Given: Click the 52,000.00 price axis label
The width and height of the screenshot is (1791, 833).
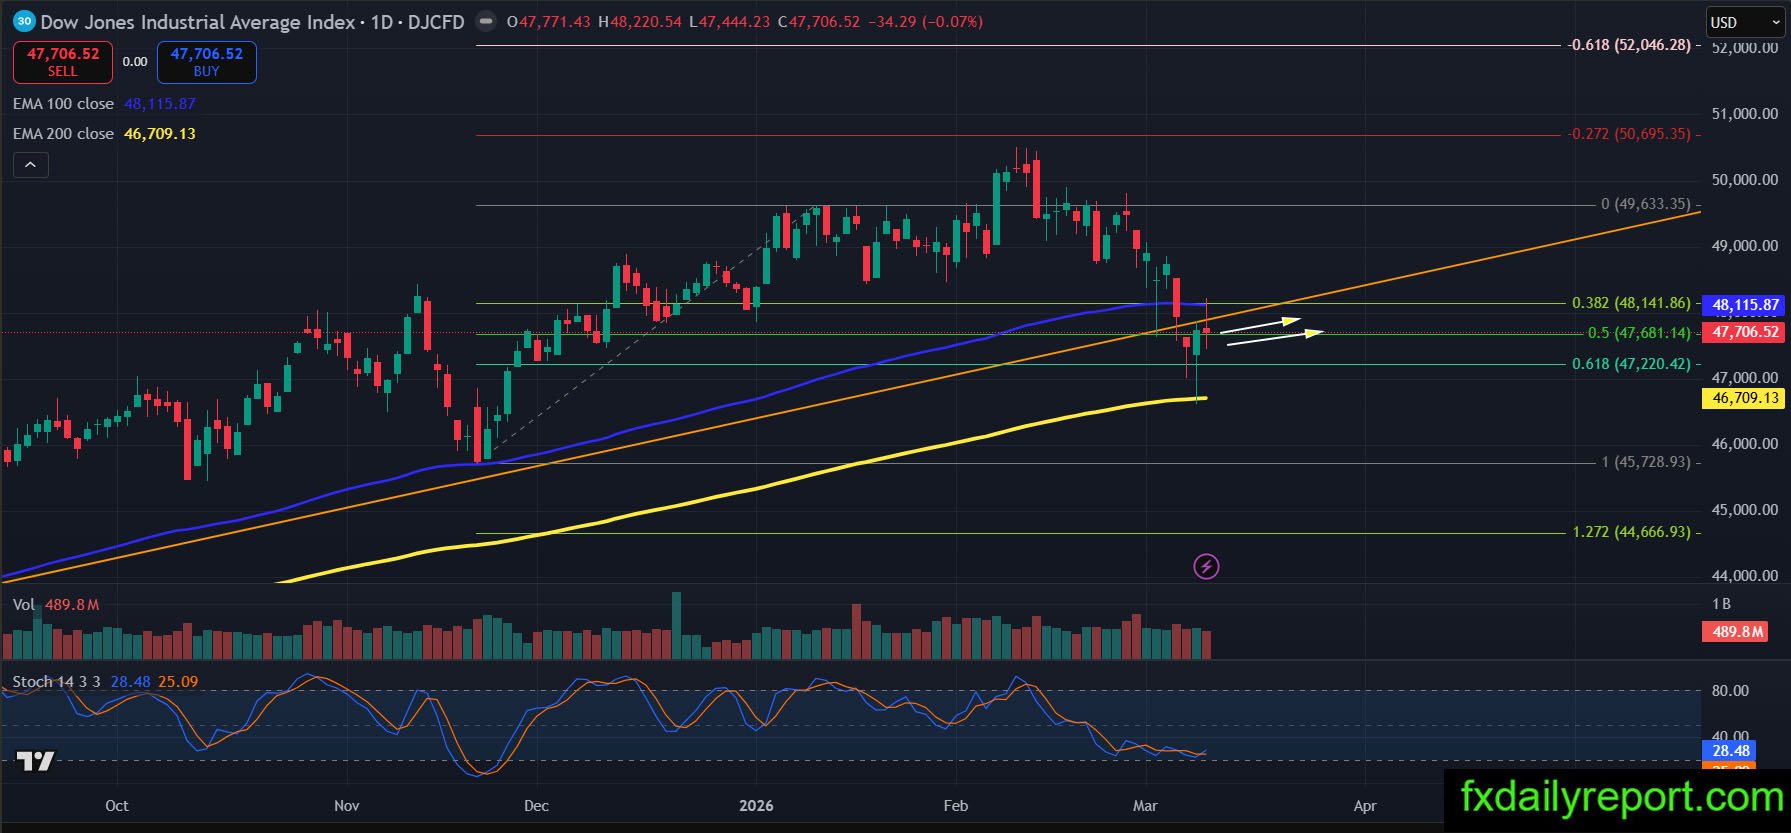Looking at the screenshot, I should [1745, 48].
